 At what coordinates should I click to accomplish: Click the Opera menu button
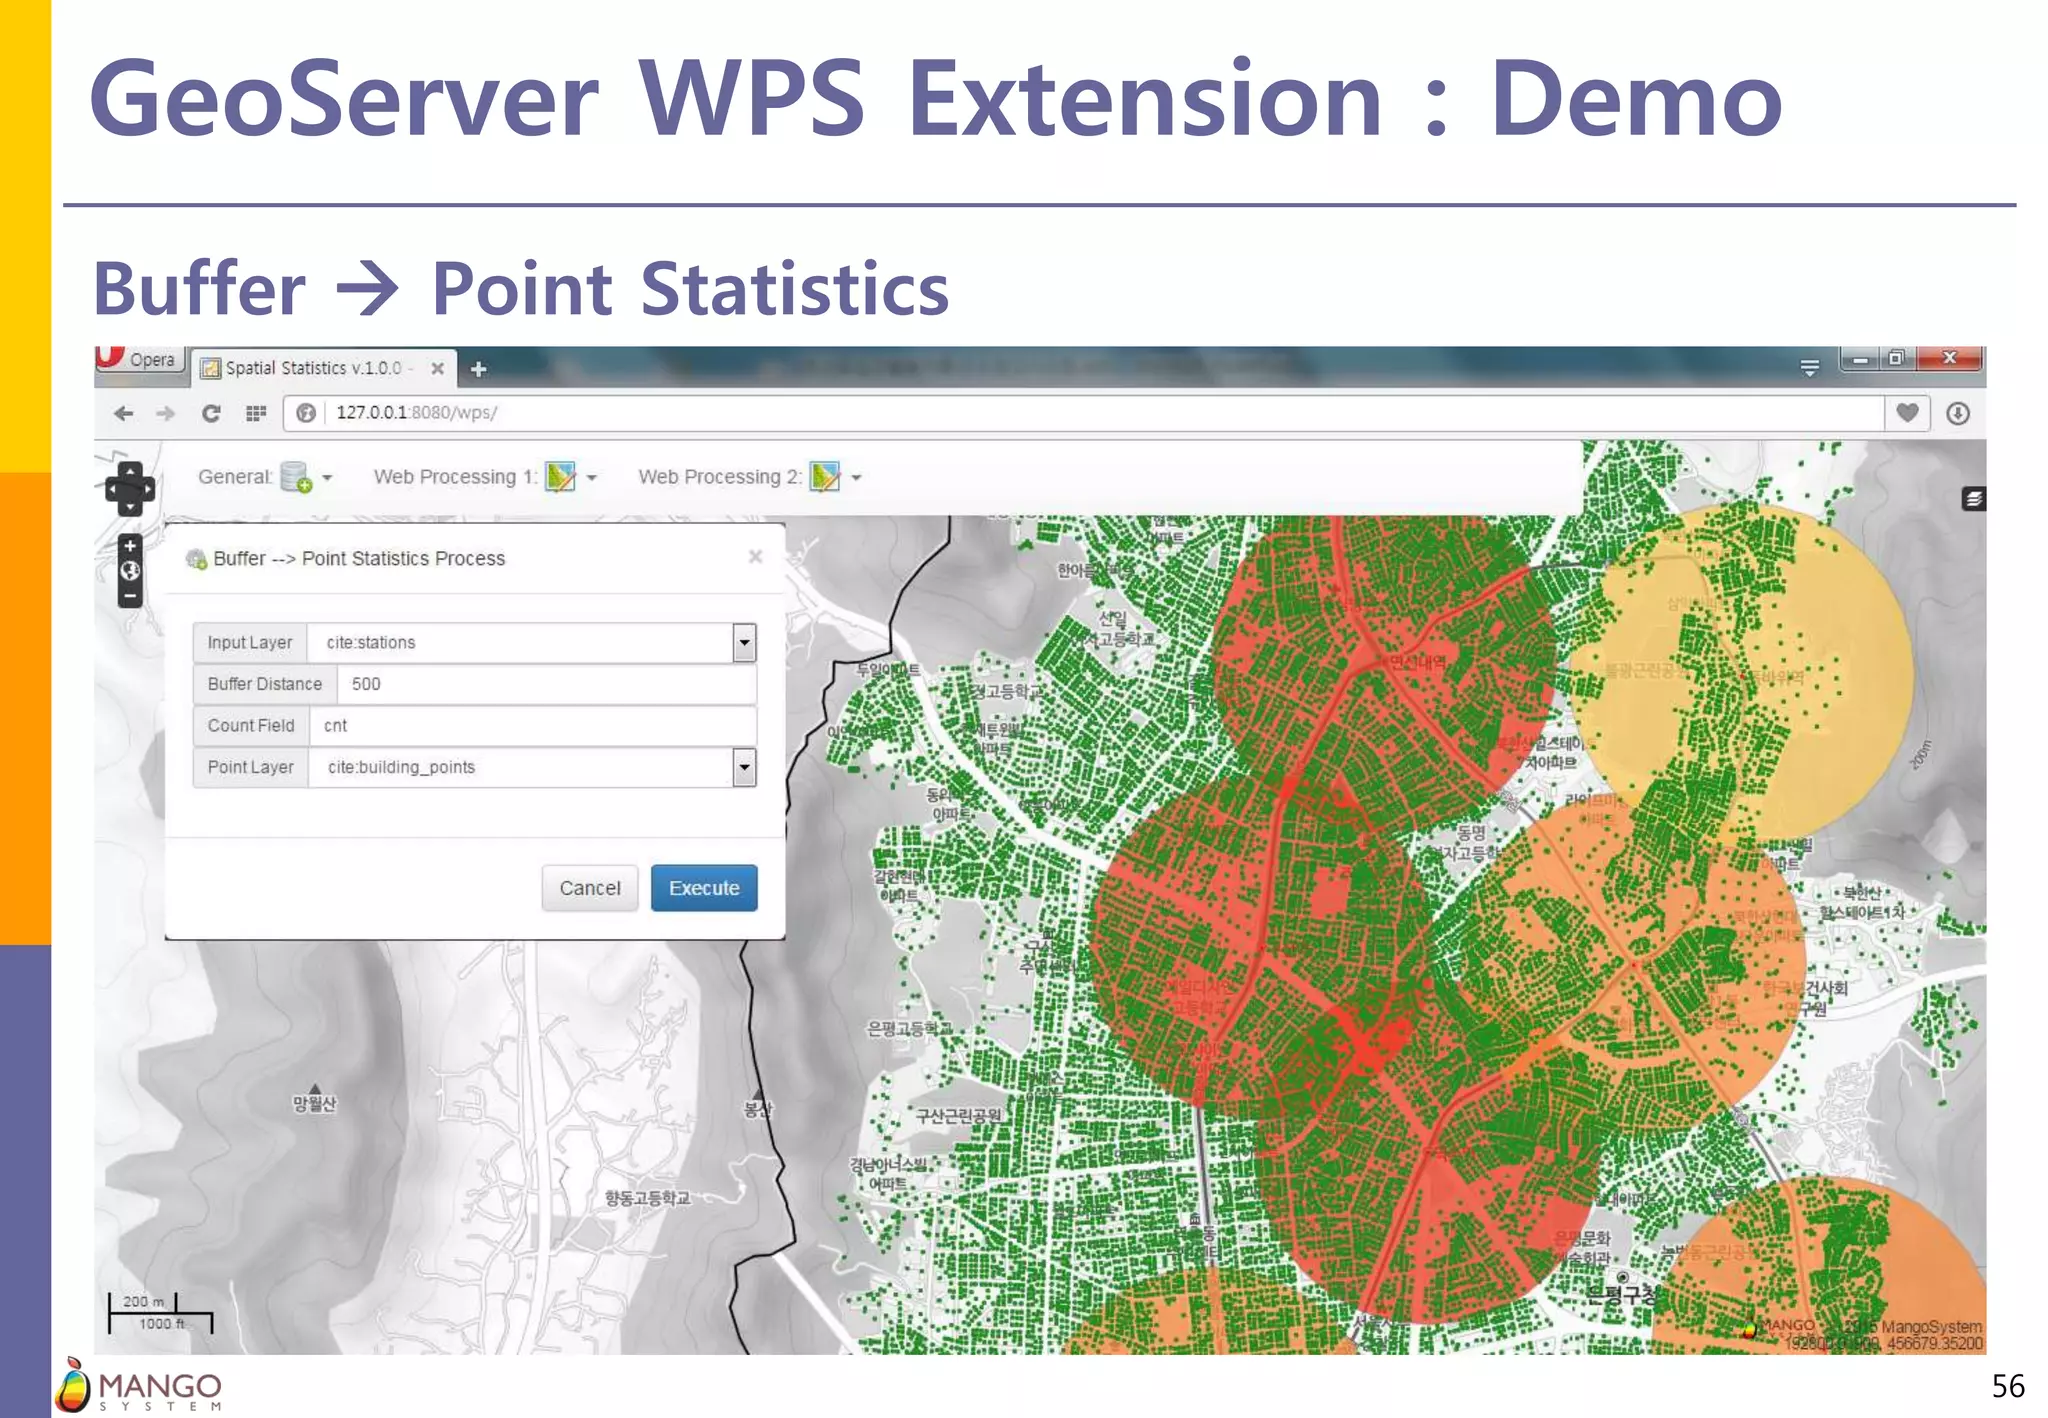140,359
